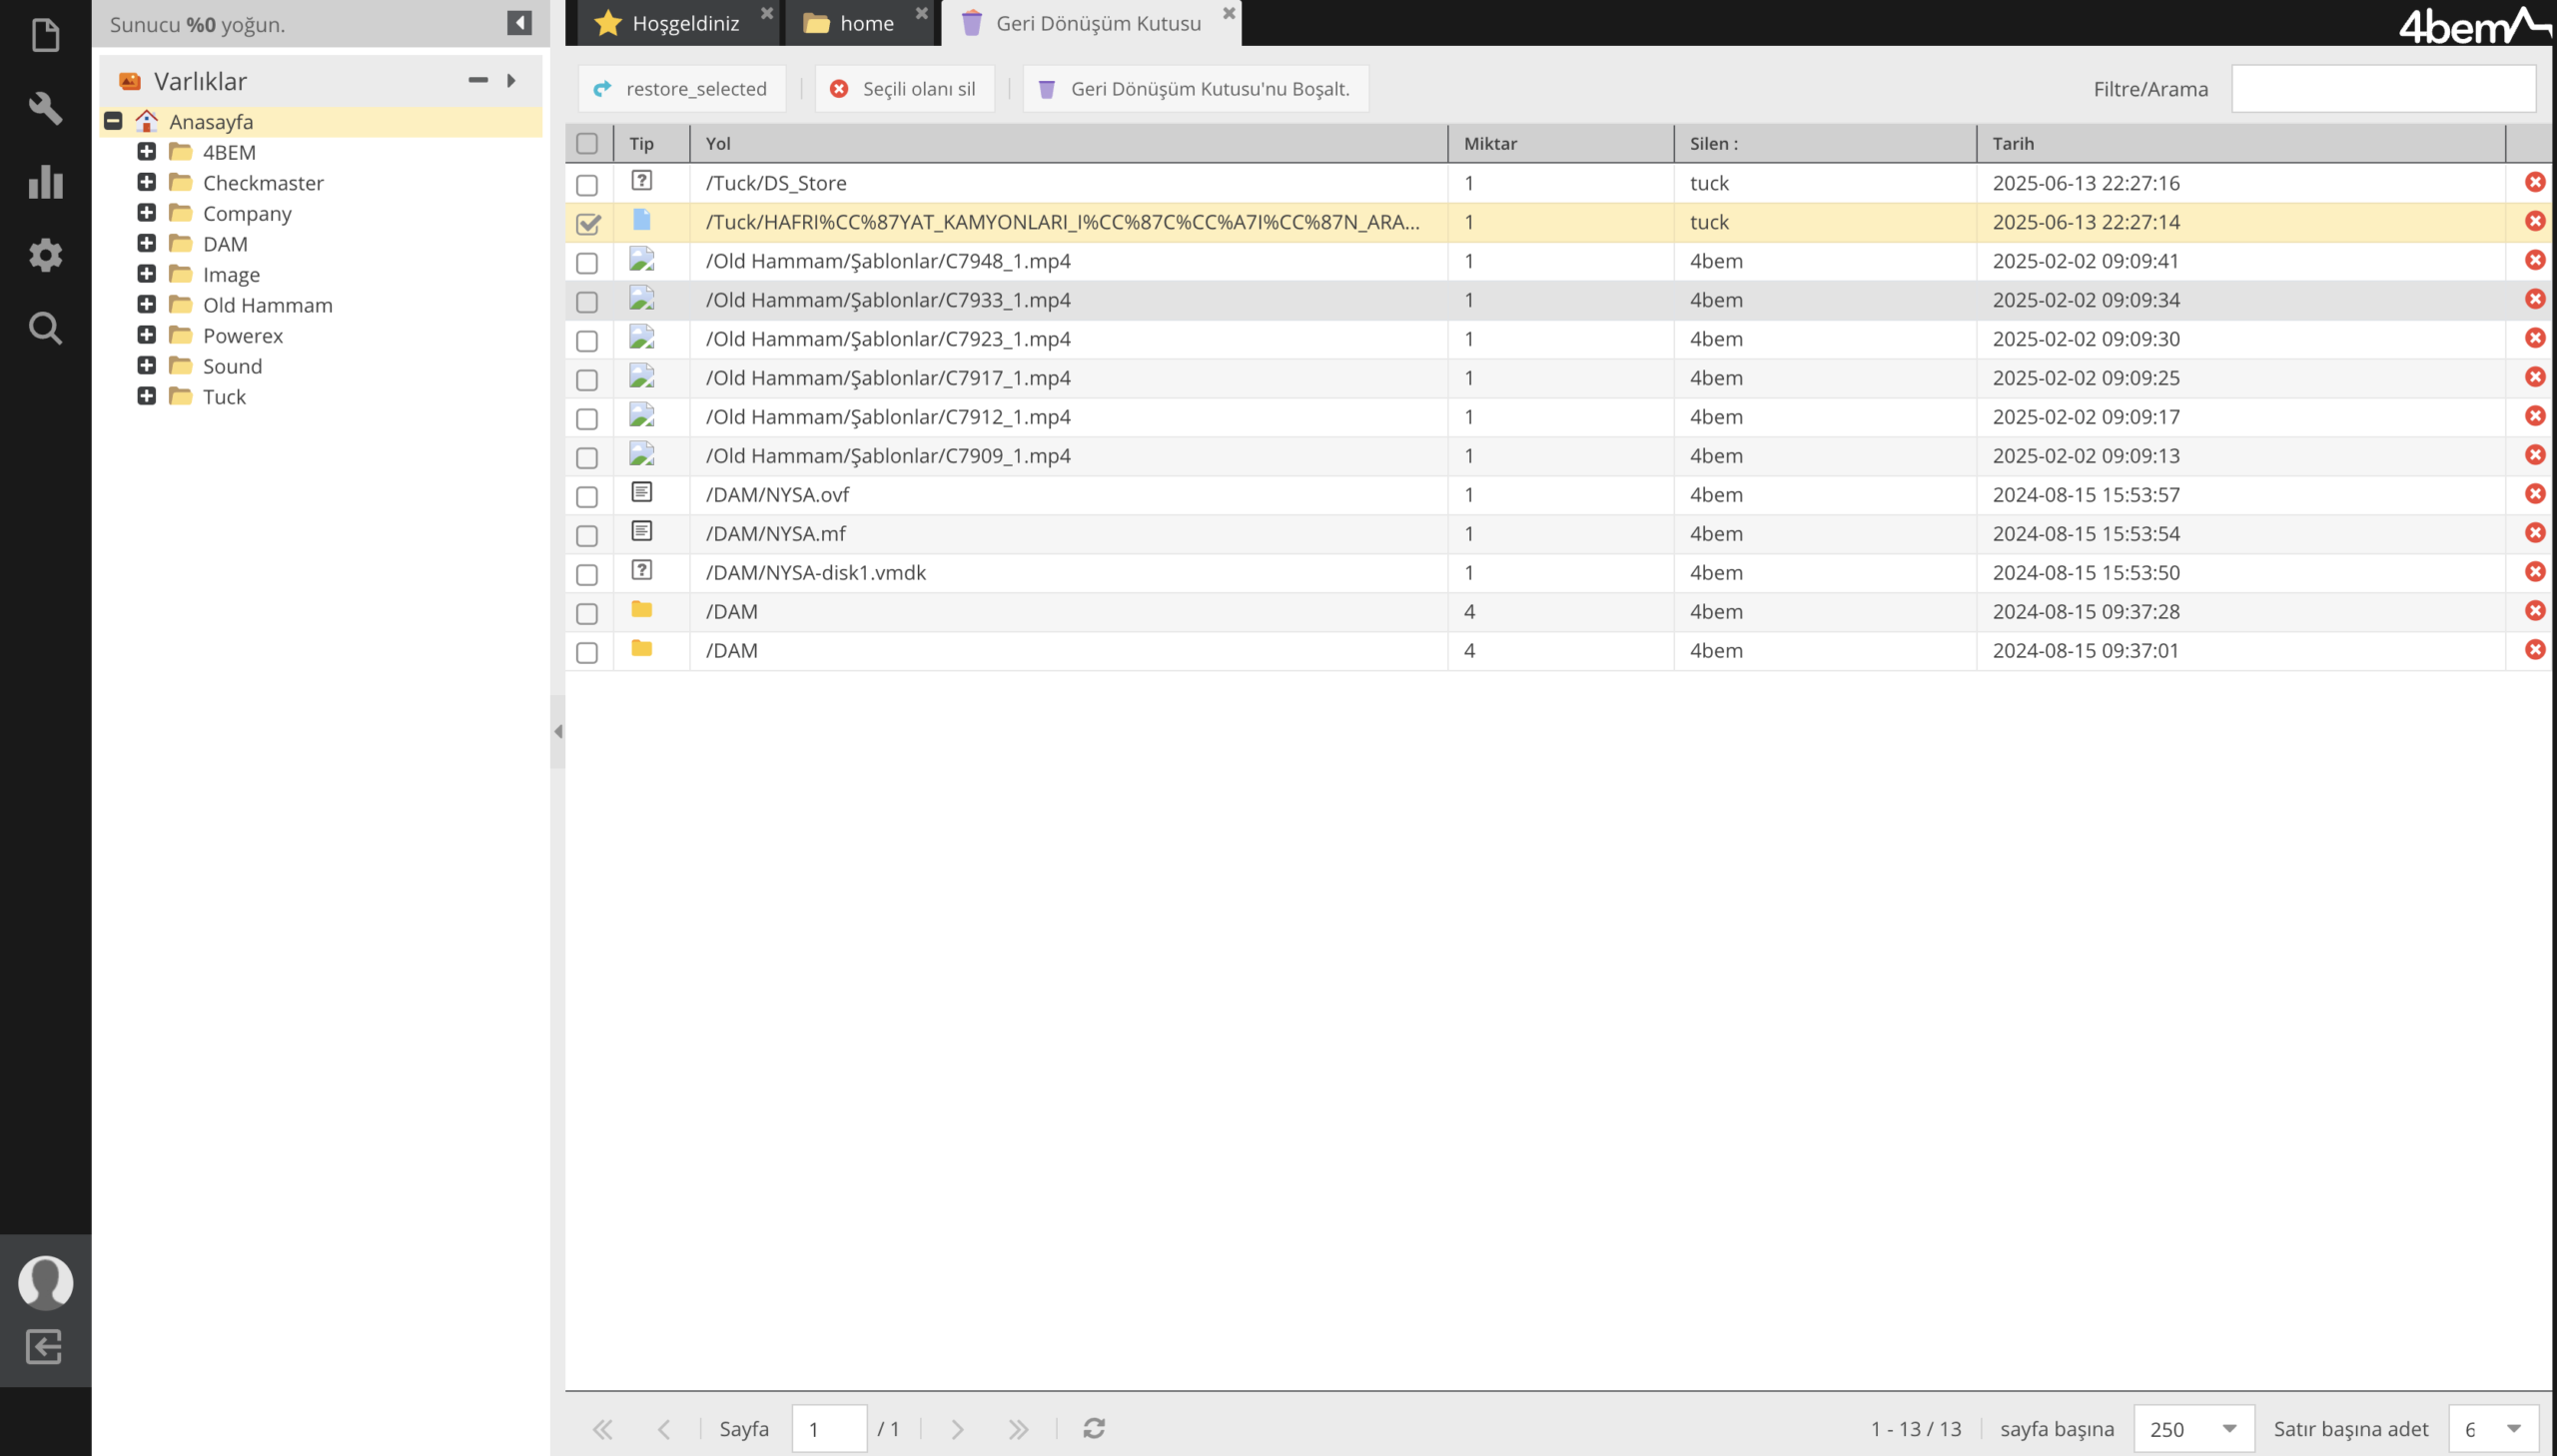Expand the 4BEM folder
This screenshot has width=2557, height=1456.
click(x=147, y=151)
